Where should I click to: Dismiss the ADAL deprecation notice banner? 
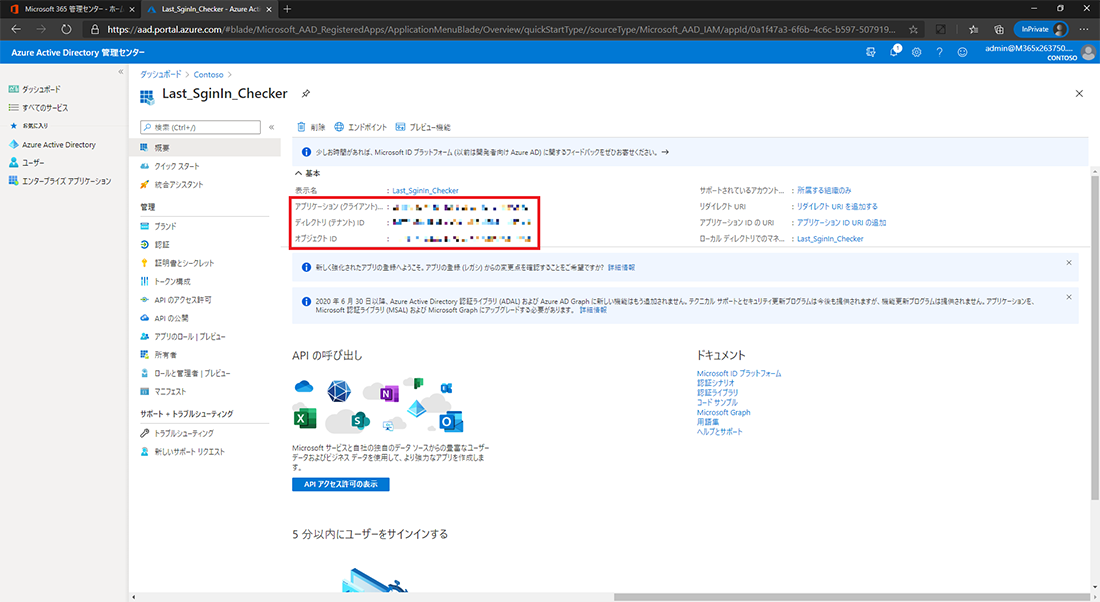coord(1068,297)
